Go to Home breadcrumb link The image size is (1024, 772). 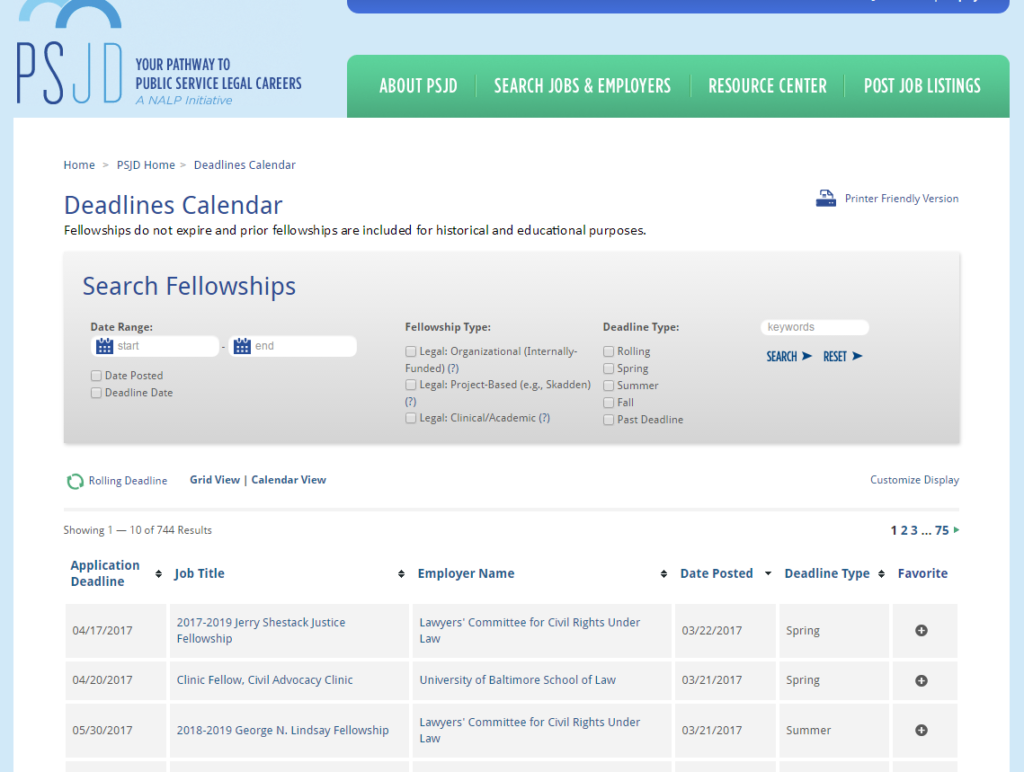tap(79, 165)
